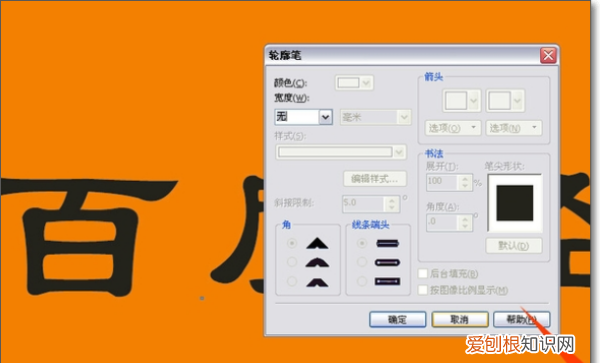Close the 轮廓笔 dialog
The height and width of the screenshot is (363, 600).
point(548,56)
